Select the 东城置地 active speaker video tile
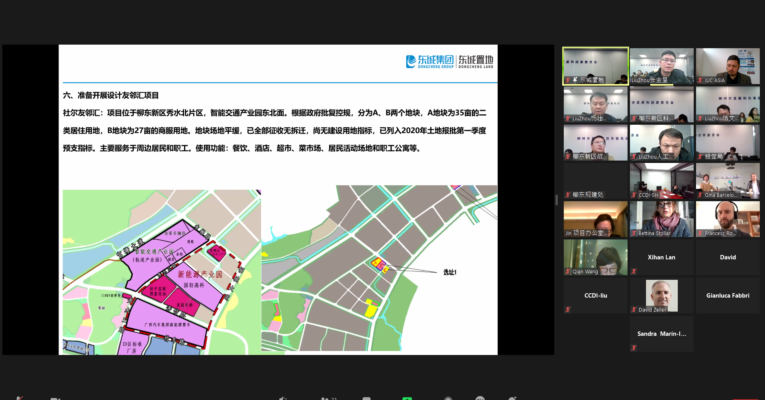 595,66
